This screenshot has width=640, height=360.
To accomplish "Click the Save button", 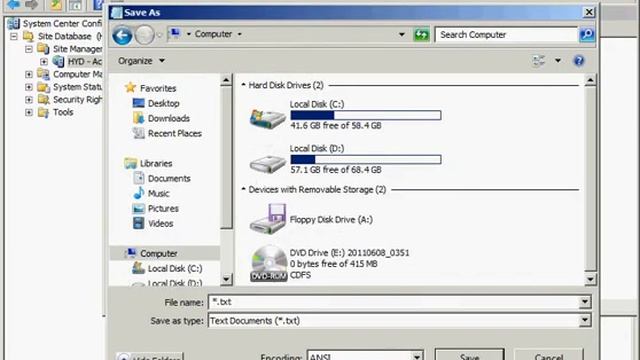I will (469, 354).
